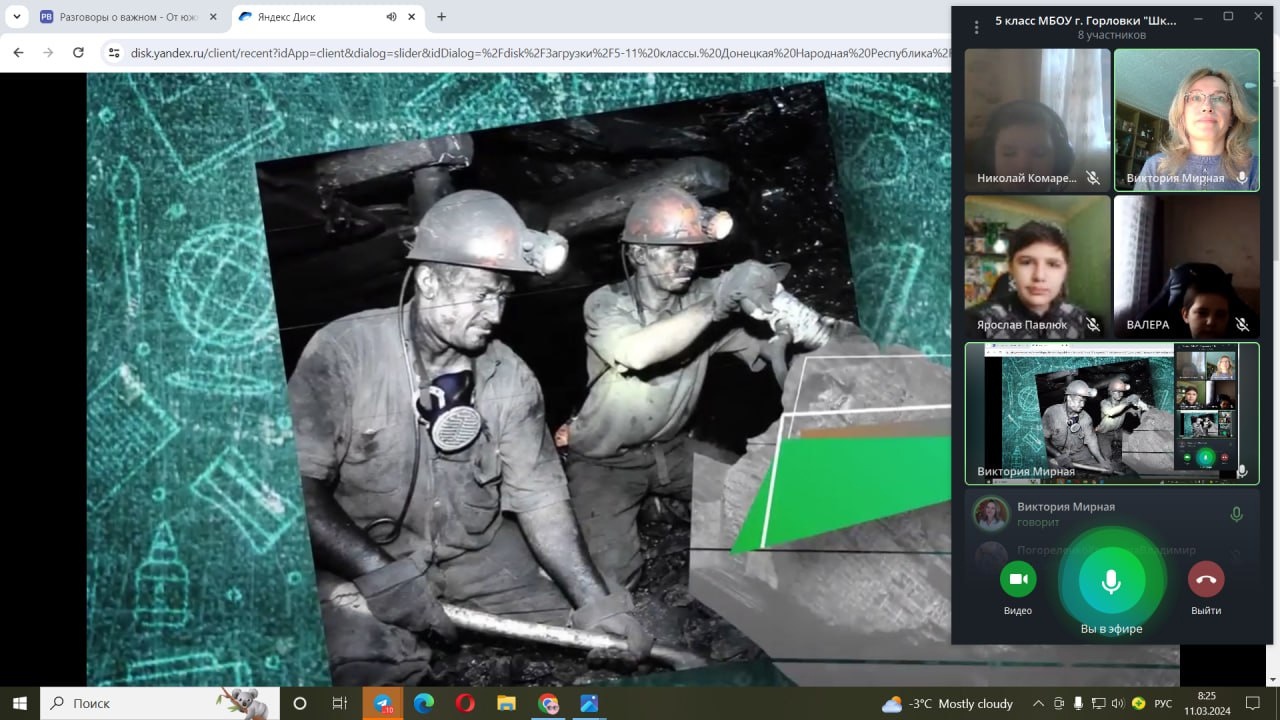
Task: Click the 8 участников label
Action: pos(1111,35)
